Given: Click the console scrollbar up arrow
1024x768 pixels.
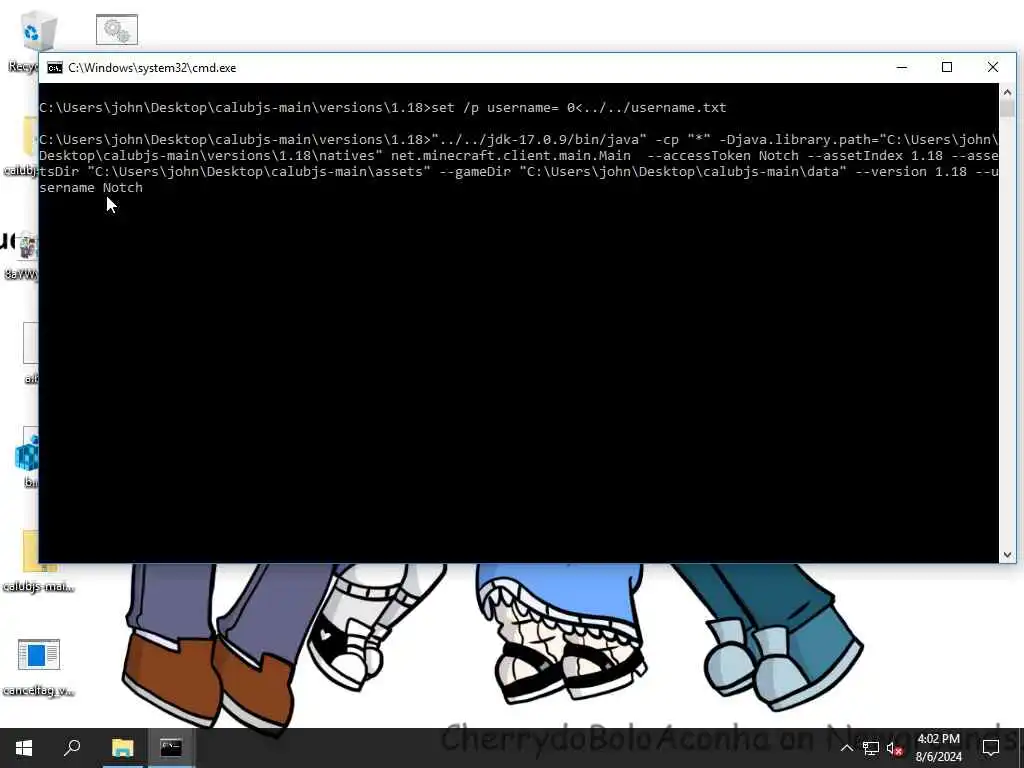Looking at the screenshot, I should click(x=1007, y=92).
